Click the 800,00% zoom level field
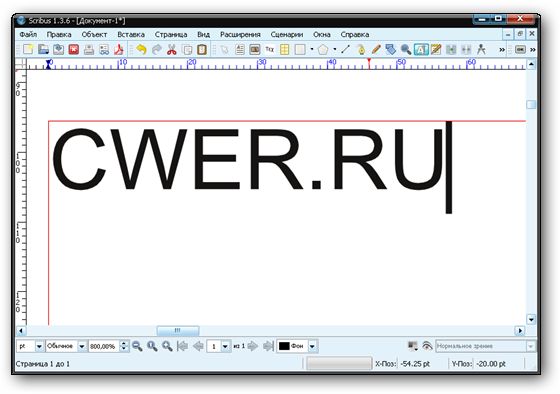This screenshot has height=394, width=560. [104, 346]
